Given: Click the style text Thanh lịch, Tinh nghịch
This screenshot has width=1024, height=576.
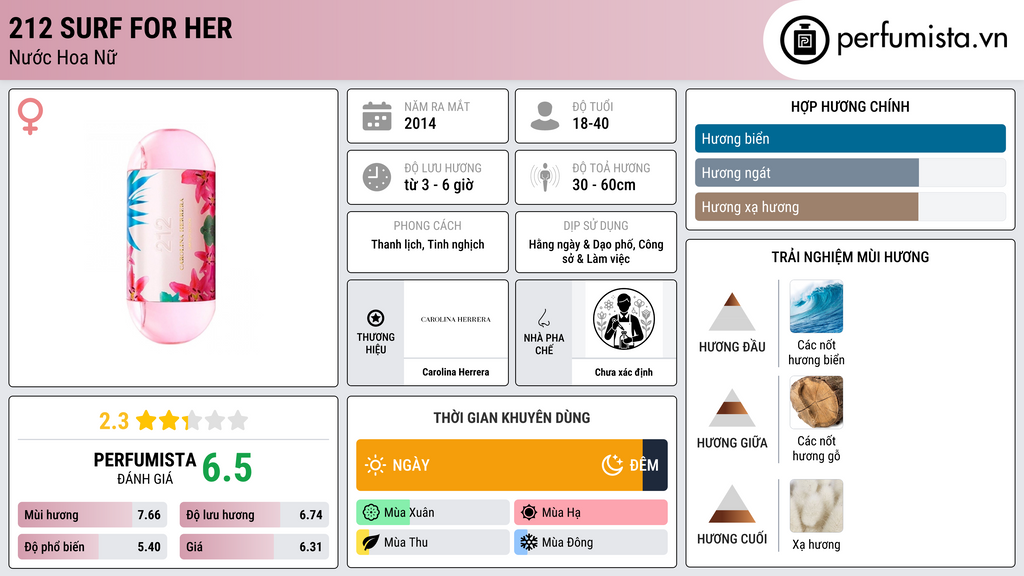Looking at the screenshot, I should [428, 245].
